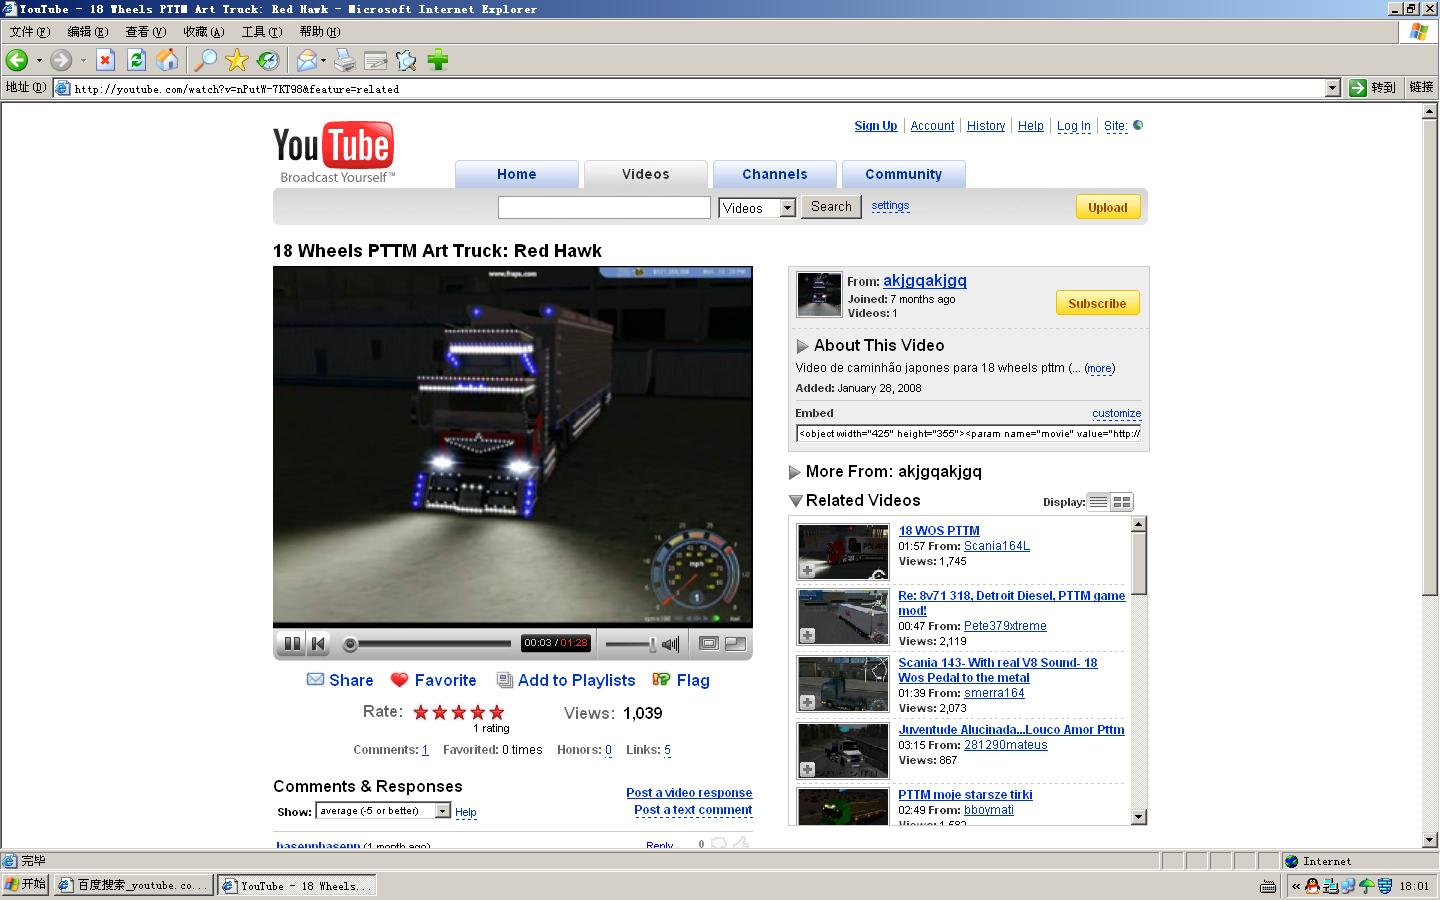
Task: Click the browser Refresh toolbar icon
Action: [x=136, y=60]
